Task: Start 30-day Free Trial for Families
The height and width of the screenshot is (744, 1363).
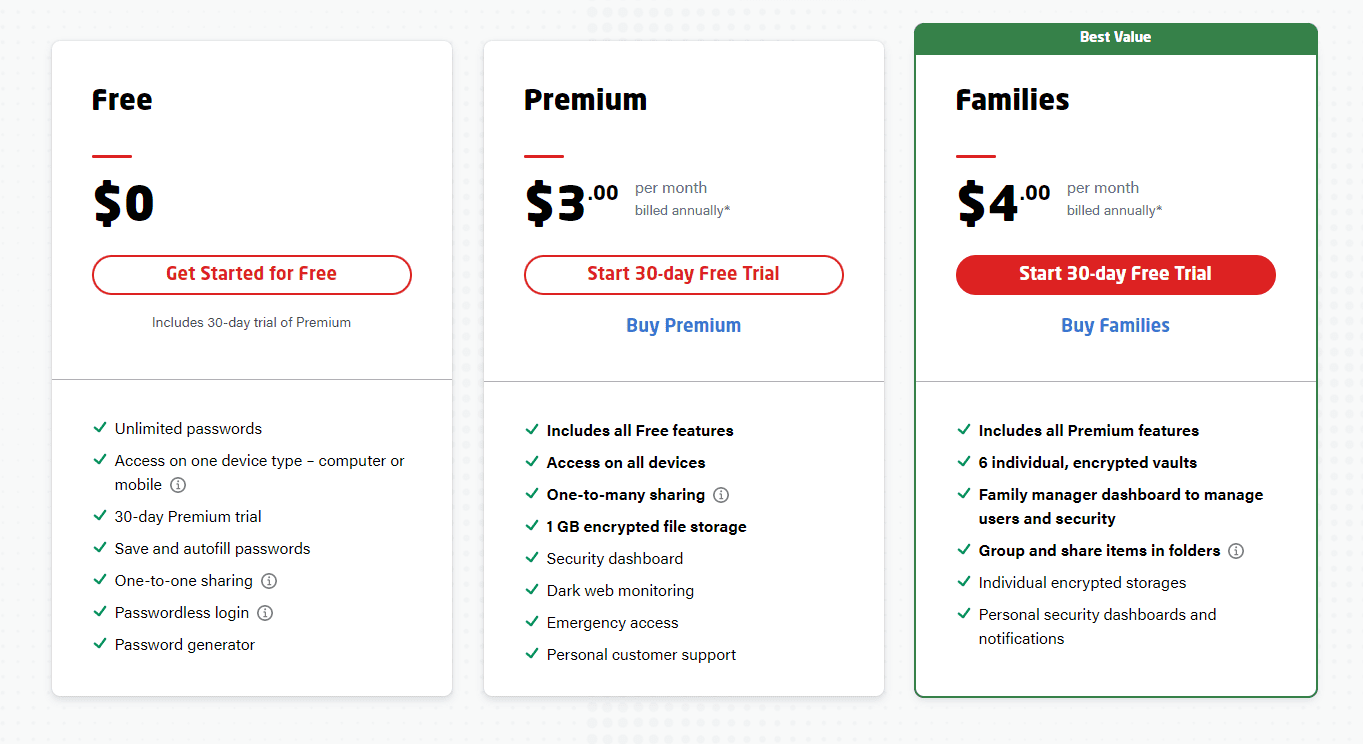Action: pos(1116,275)
